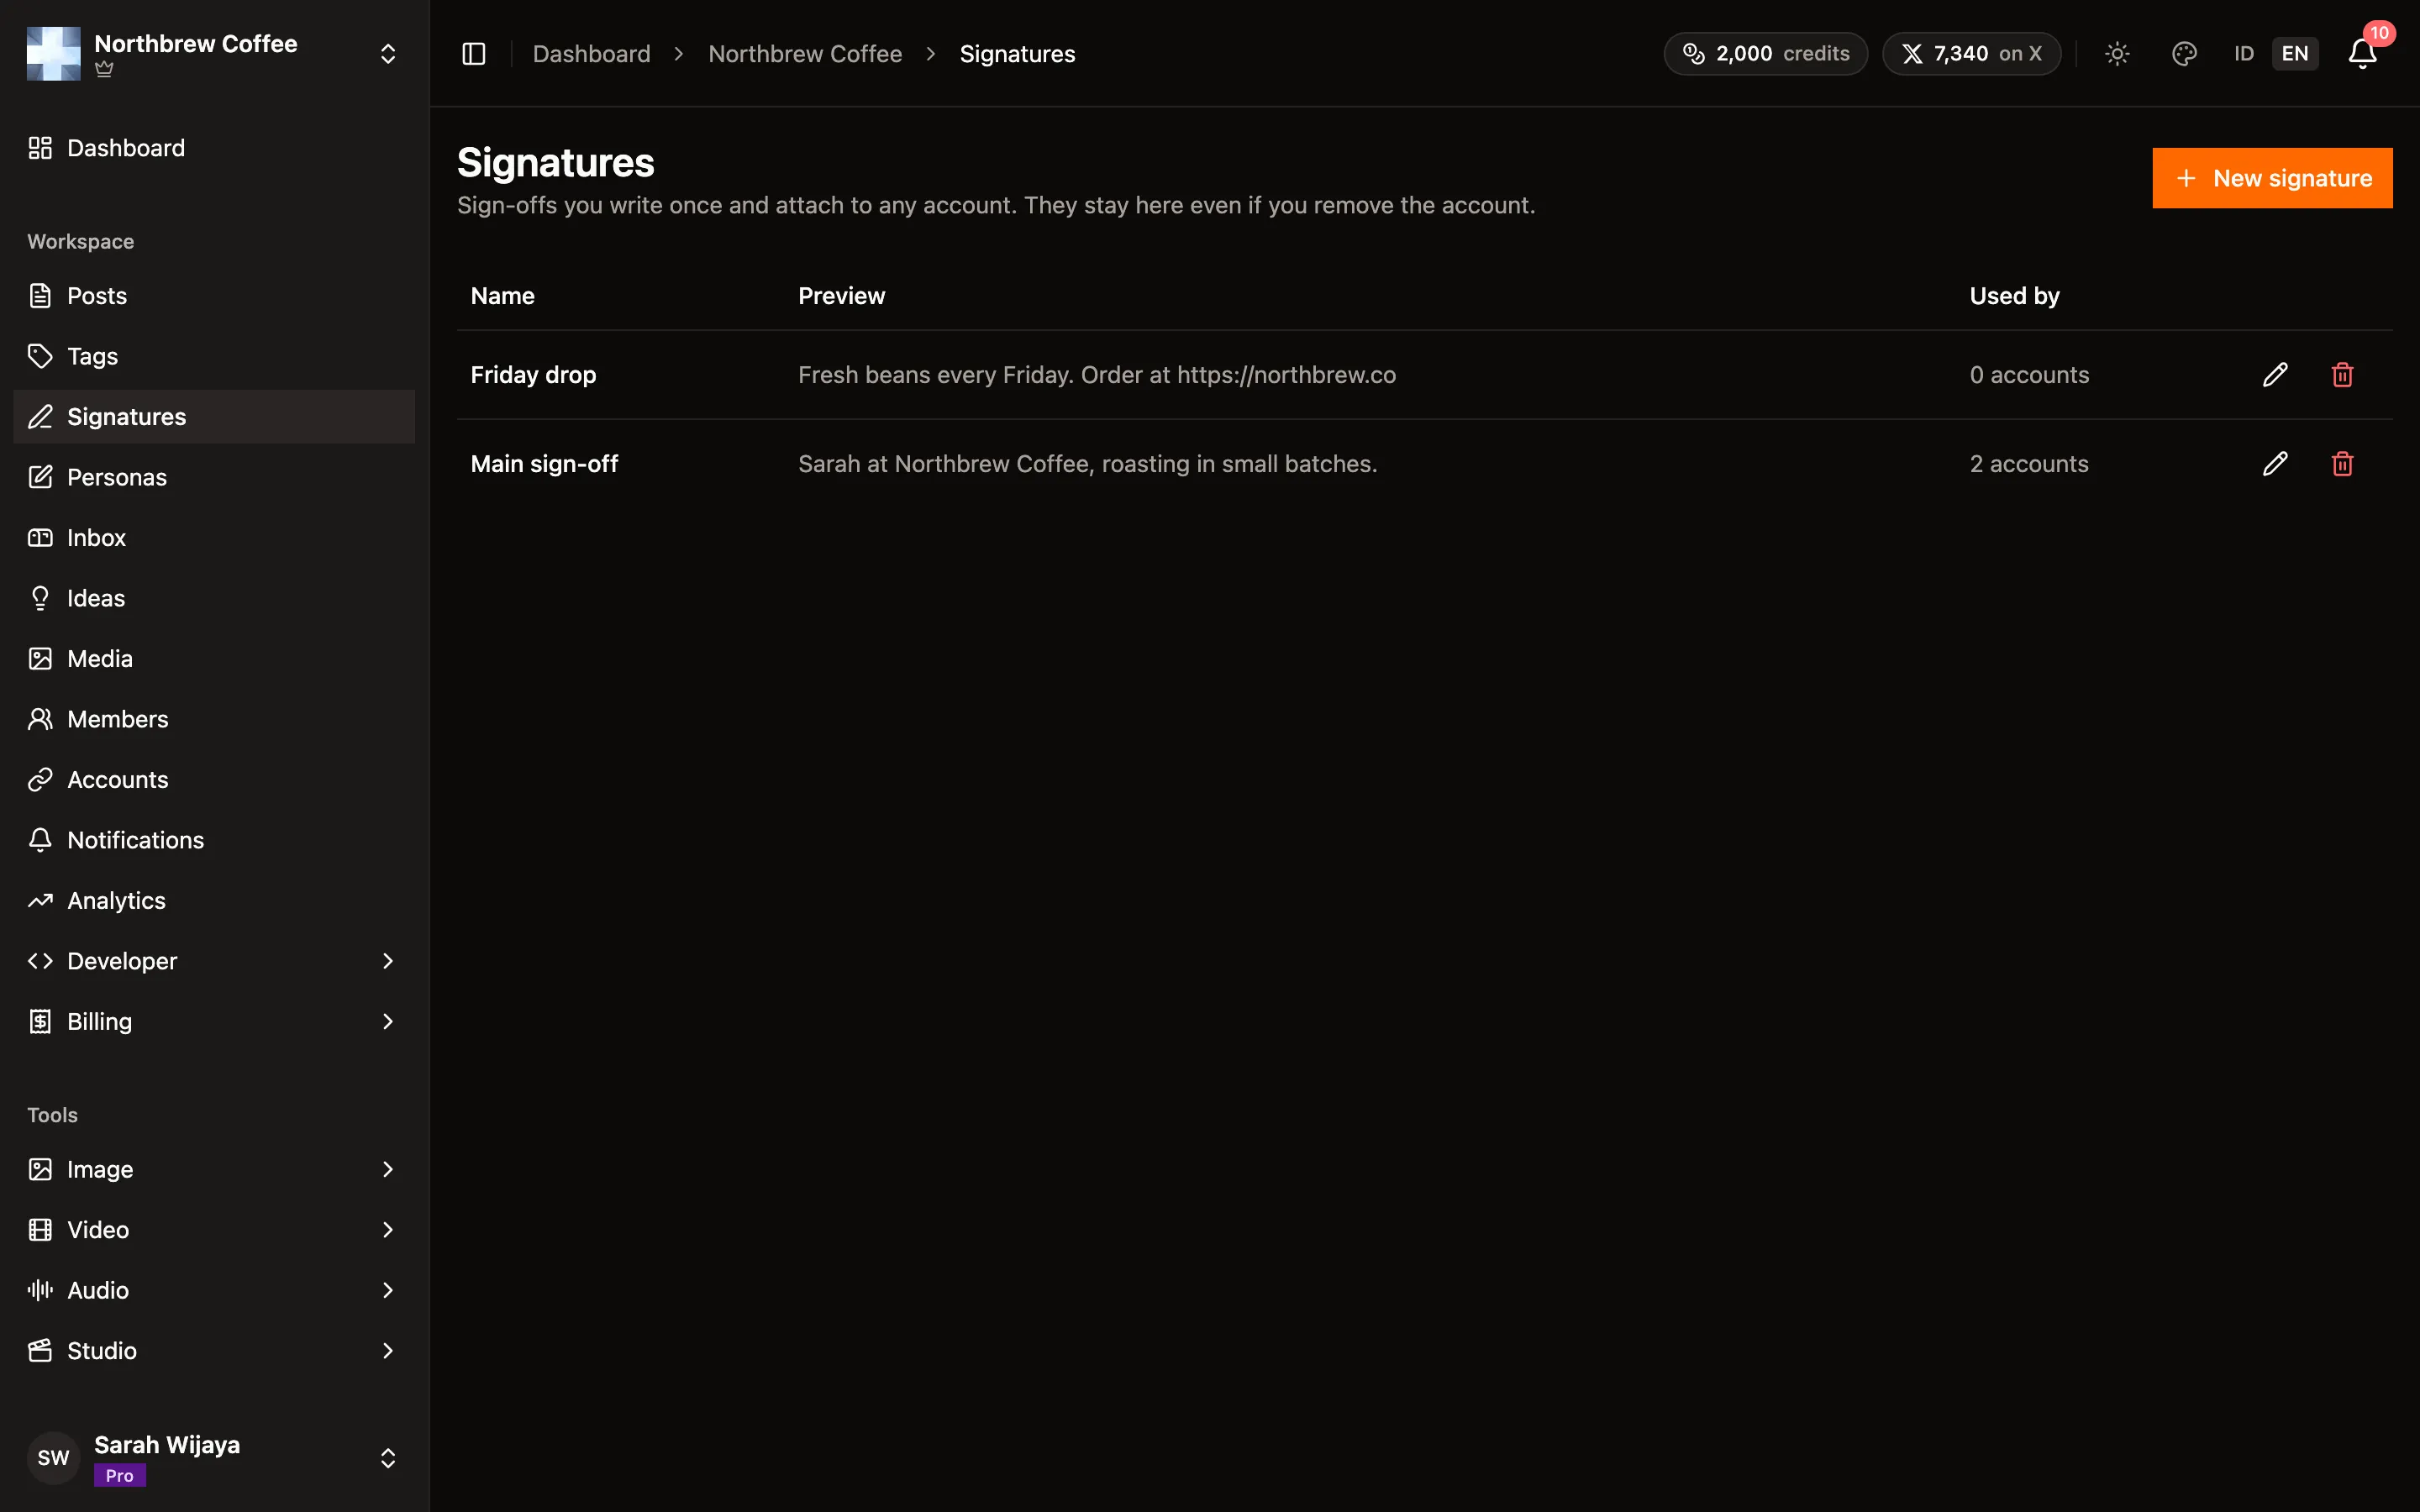Click the Fresh beans every Friday preview text
2420x1512 pixels.
[x=1097, y=375]
